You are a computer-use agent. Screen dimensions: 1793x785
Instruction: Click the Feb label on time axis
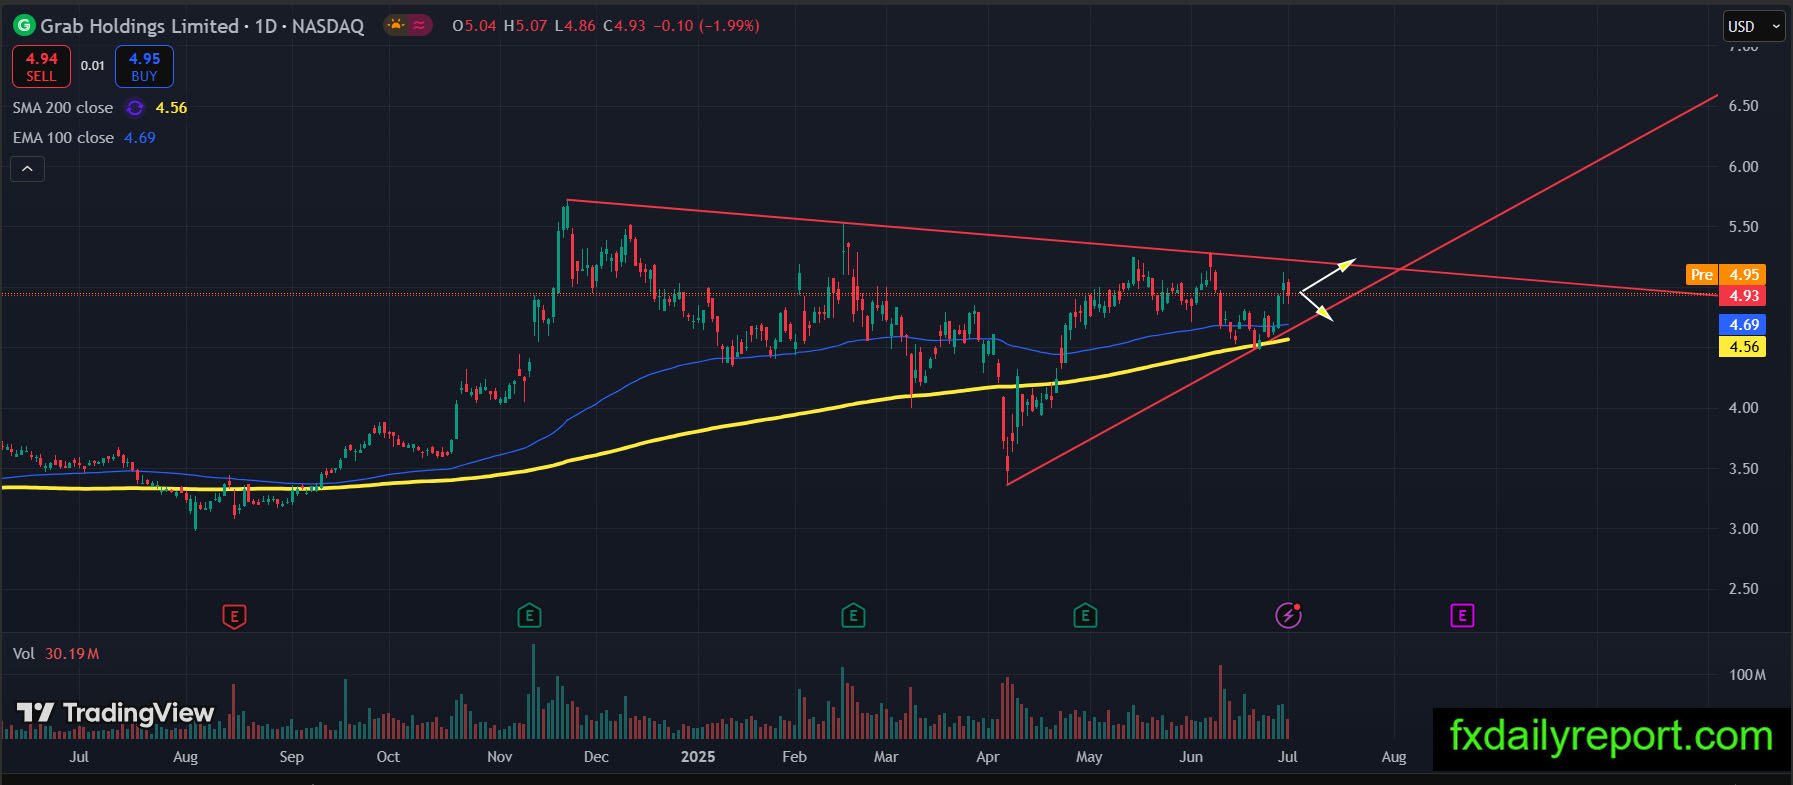(x=794, y=757)
